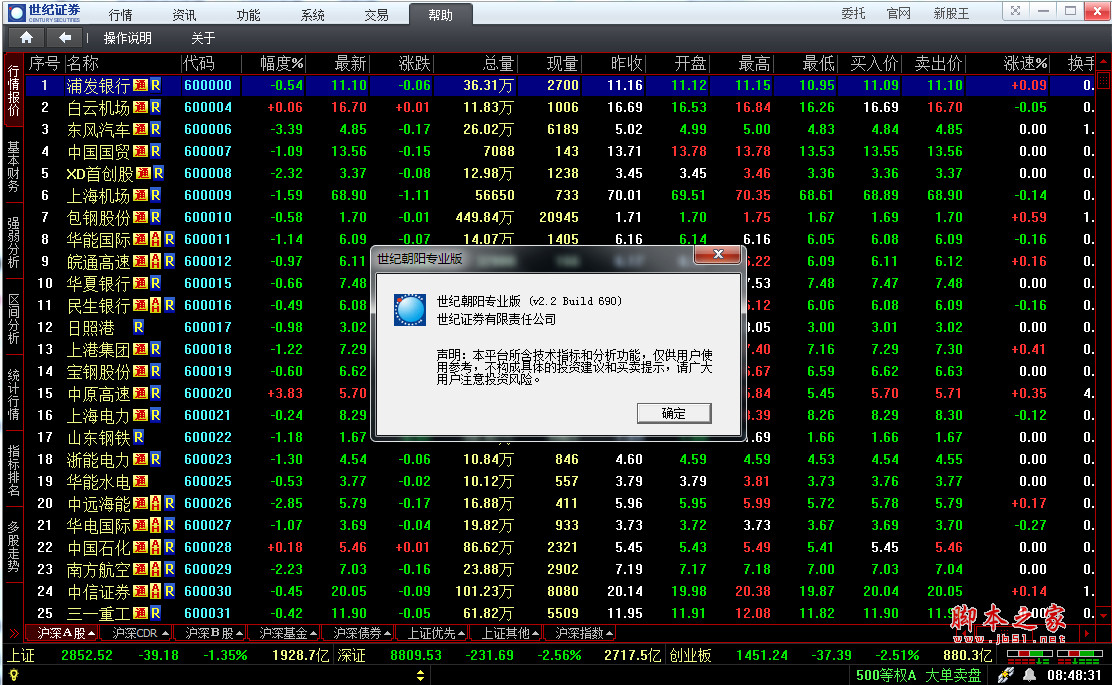Screen dimensions: 1112x685
Task: Sort by the 总量 column header
Action: coord(498,63)
